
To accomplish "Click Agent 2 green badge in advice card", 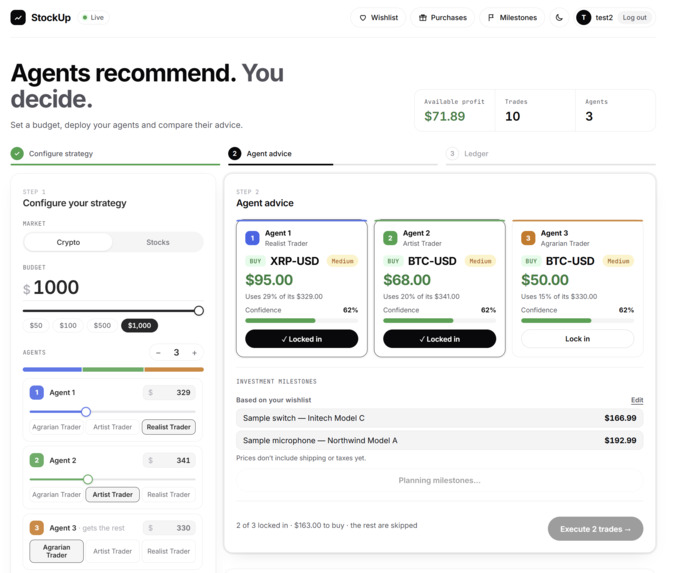I will pyautogui.click(x=390, y=238).
